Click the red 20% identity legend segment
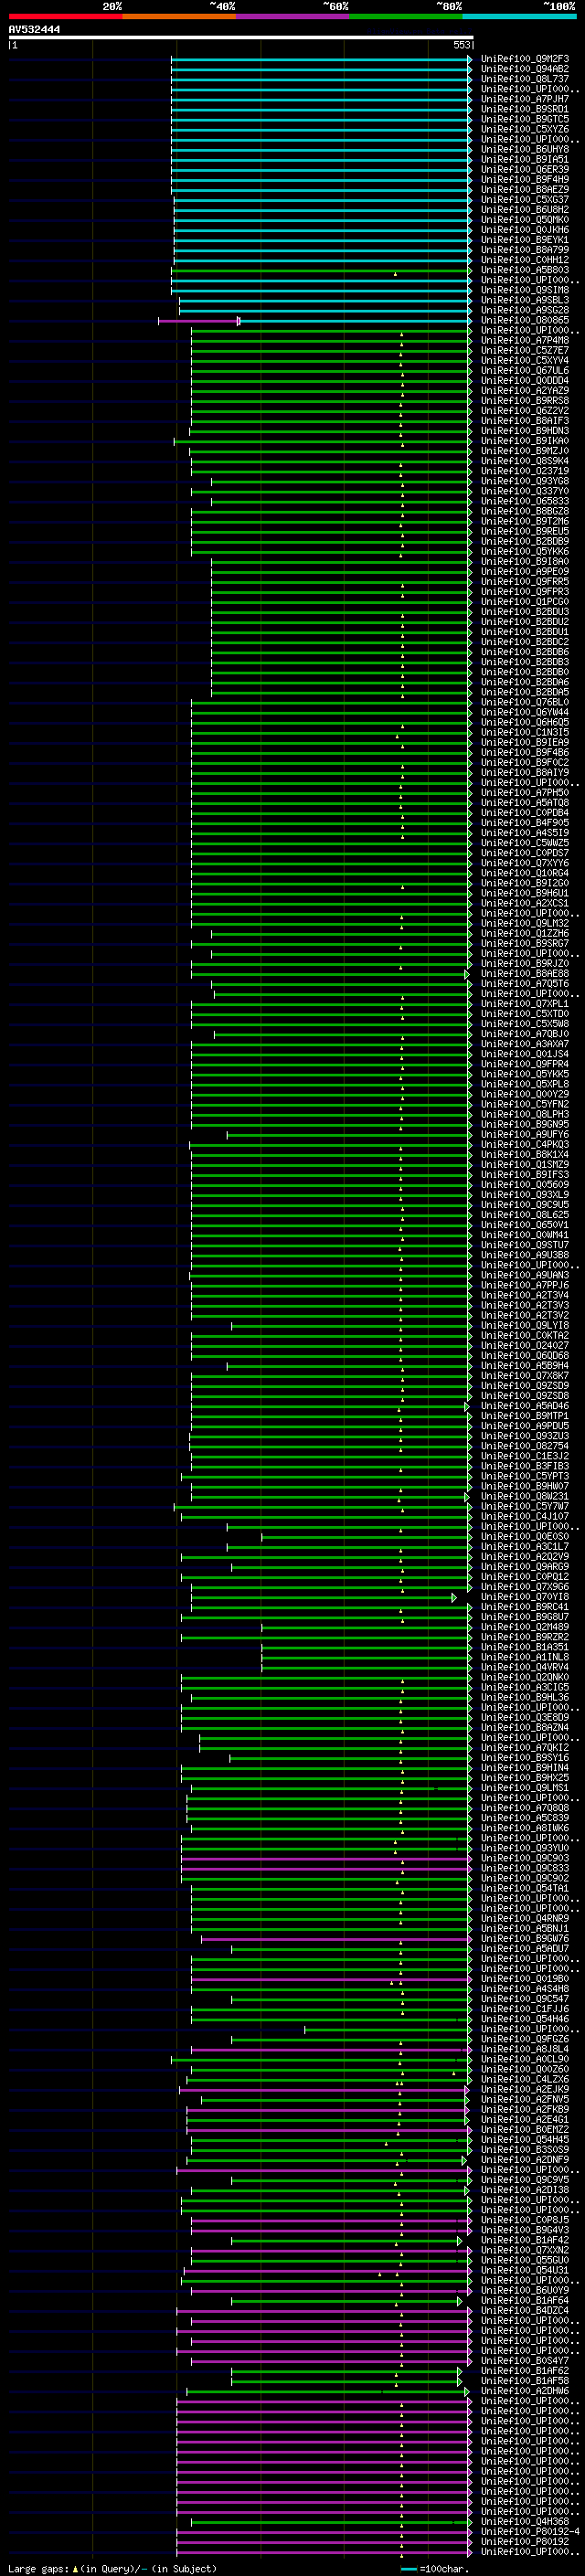The height and width of the screenshot is (2576, 585). [66, 16]
